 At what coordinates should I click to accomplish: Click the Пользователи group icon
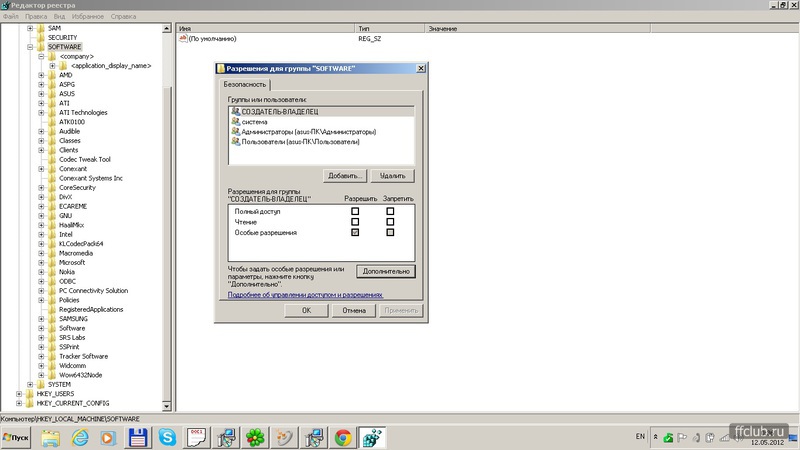pyautogui.click(x=235, y=141)
